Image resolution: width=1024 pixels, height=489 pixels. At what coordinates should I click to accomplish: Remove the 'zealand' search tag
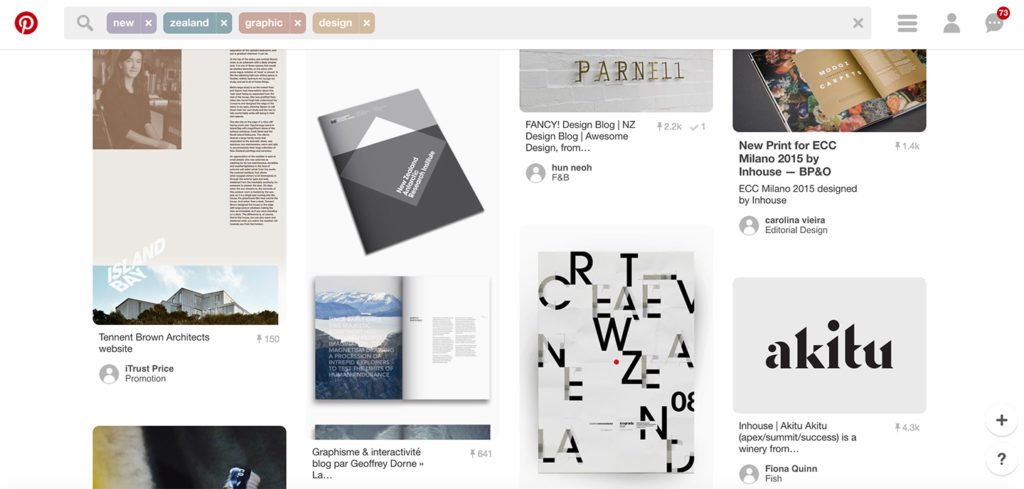pyautogui.click(x=224, y=23)
